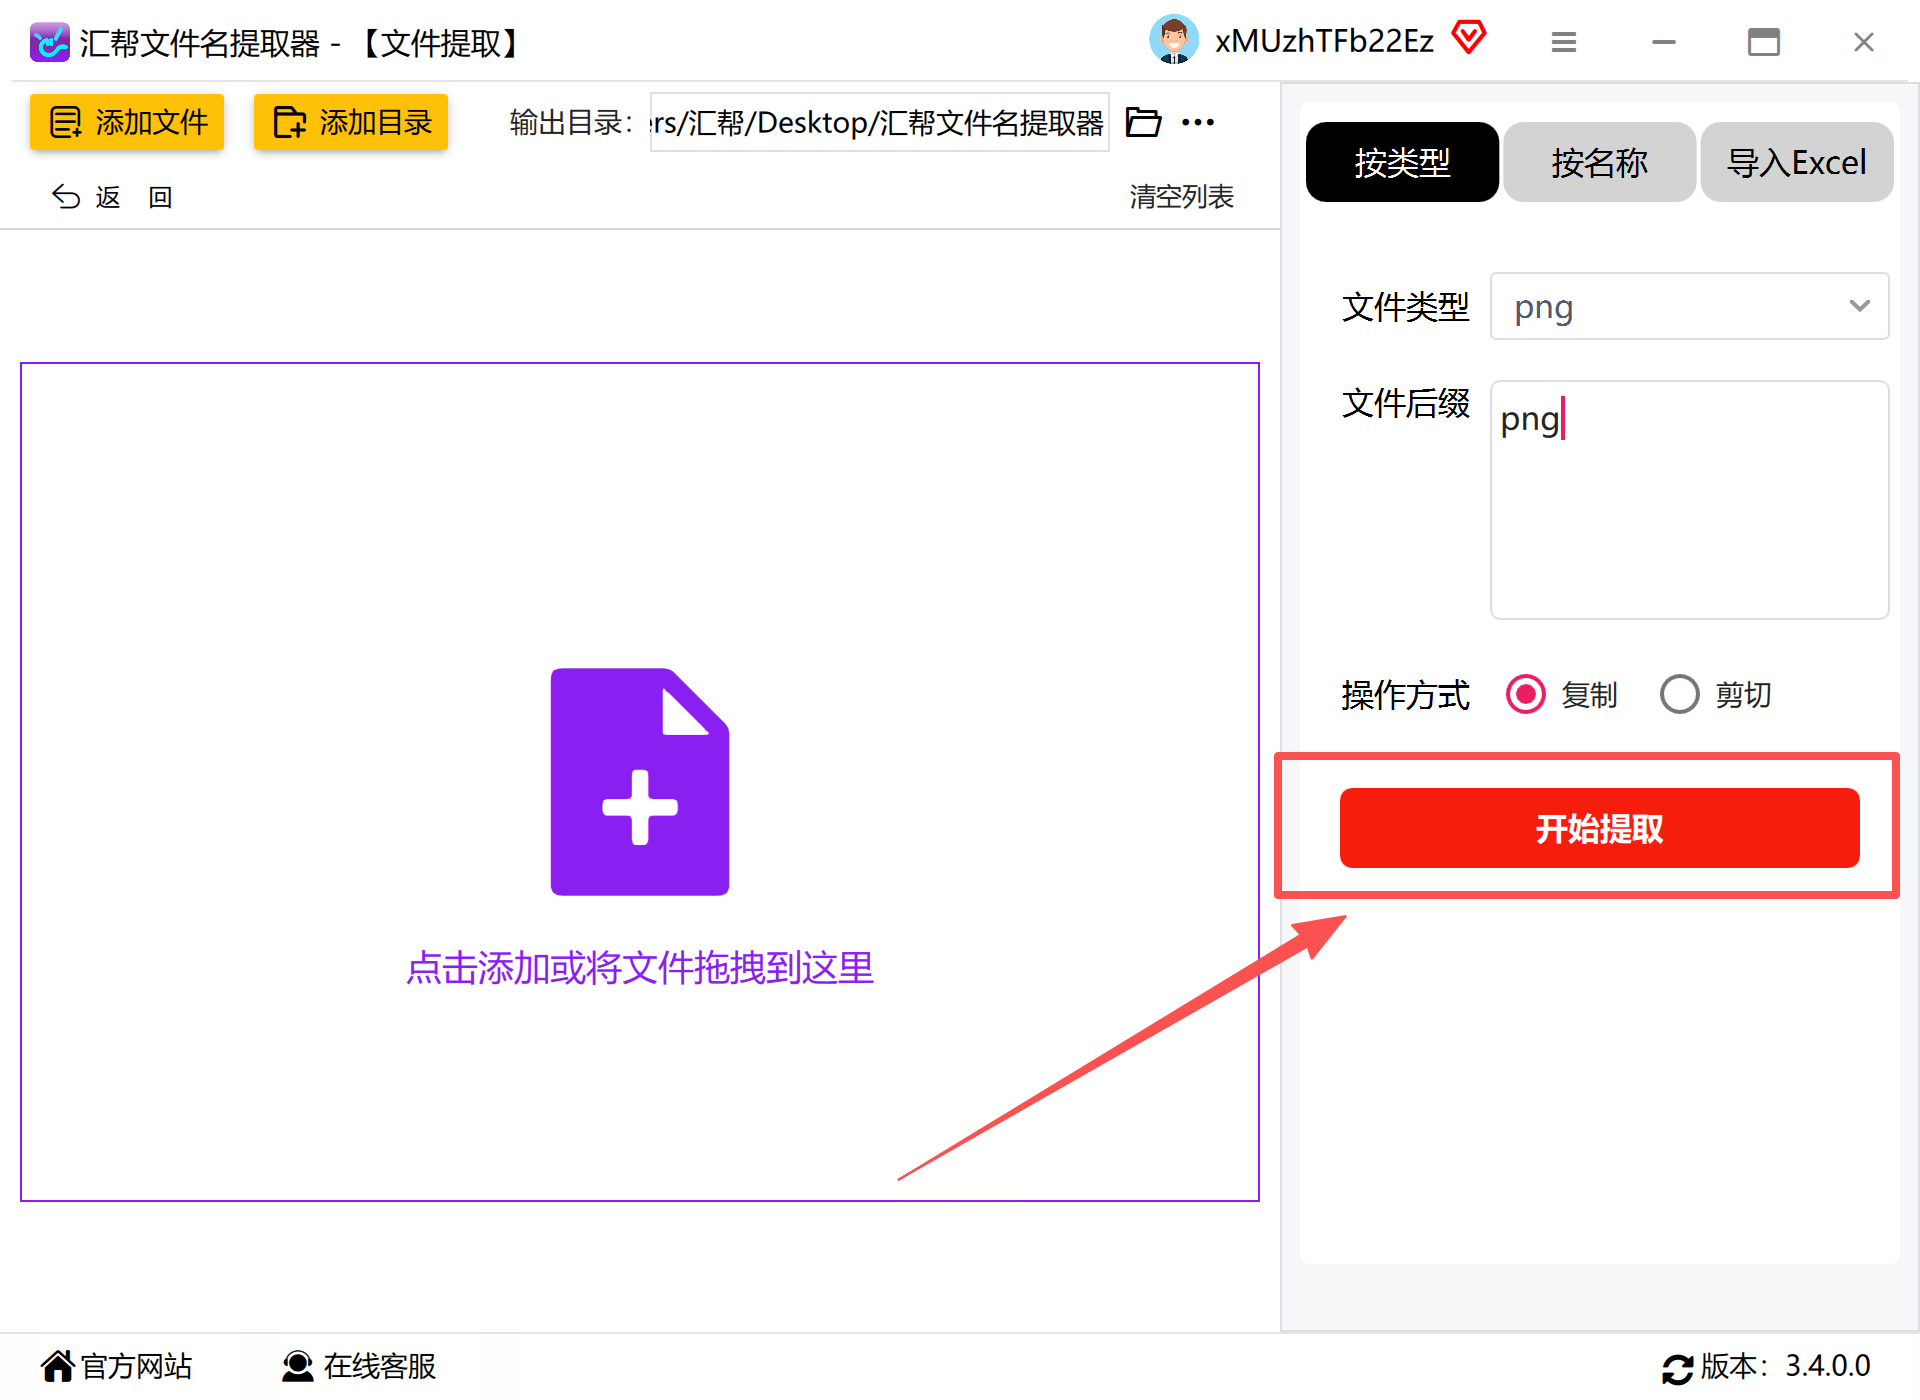Select the 剪切 cut radio option
The image size is (1920, 1400).
(1680, 694)
